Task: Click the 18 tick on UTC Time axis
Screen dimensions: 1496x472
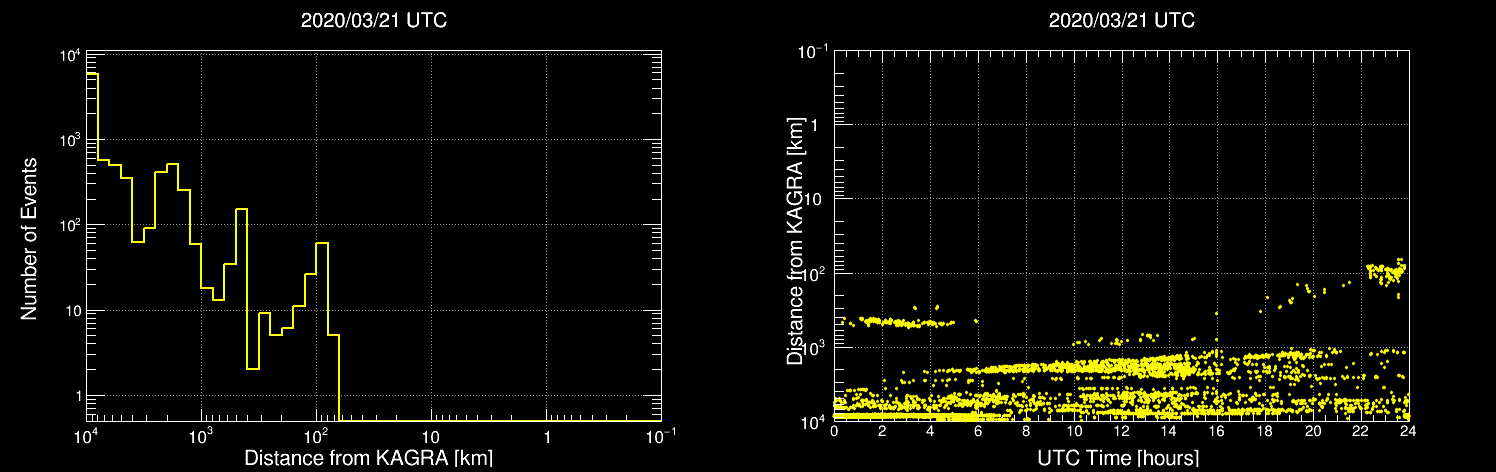Action: point(1265,431)
